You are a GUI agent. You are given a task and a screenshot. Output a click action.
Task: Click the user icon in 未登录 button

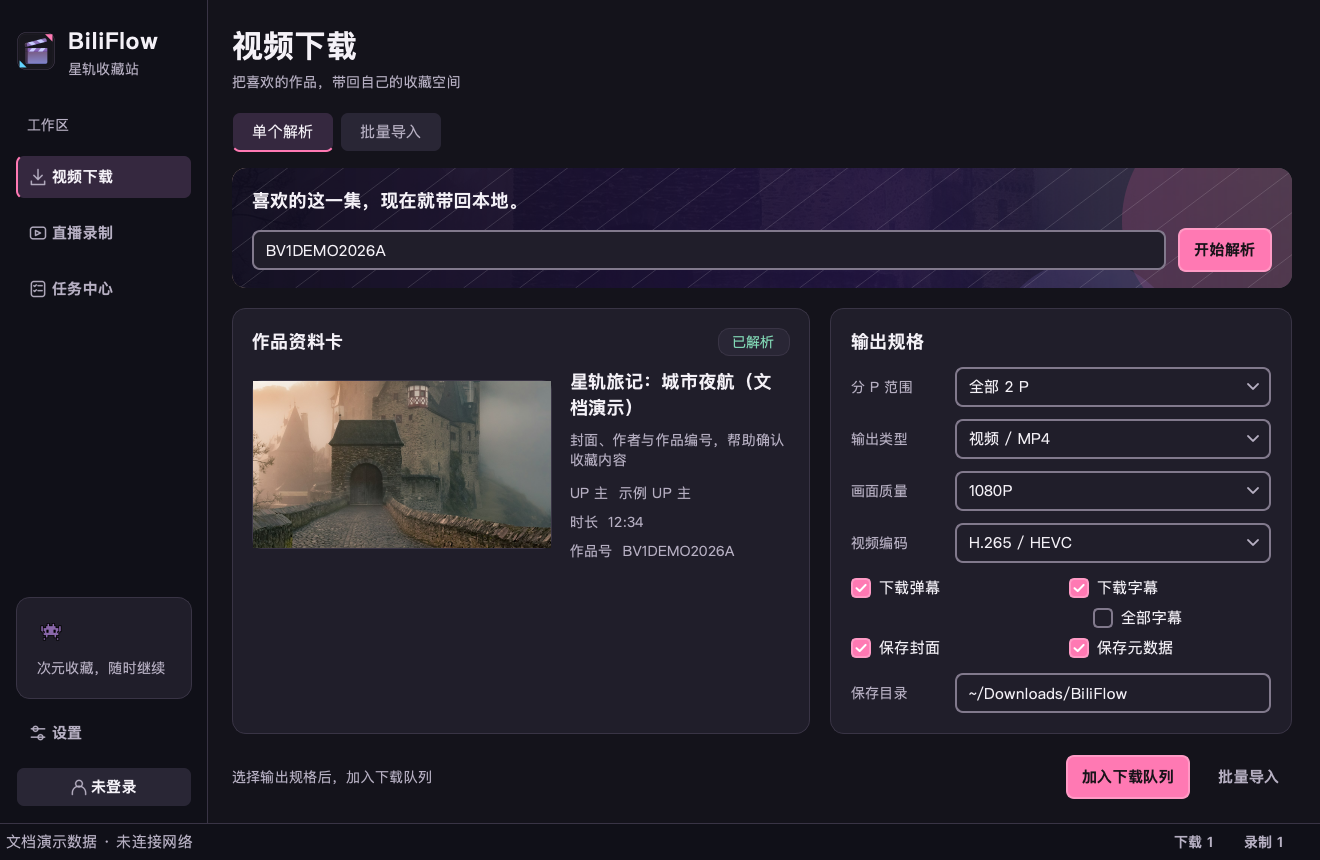78,787
